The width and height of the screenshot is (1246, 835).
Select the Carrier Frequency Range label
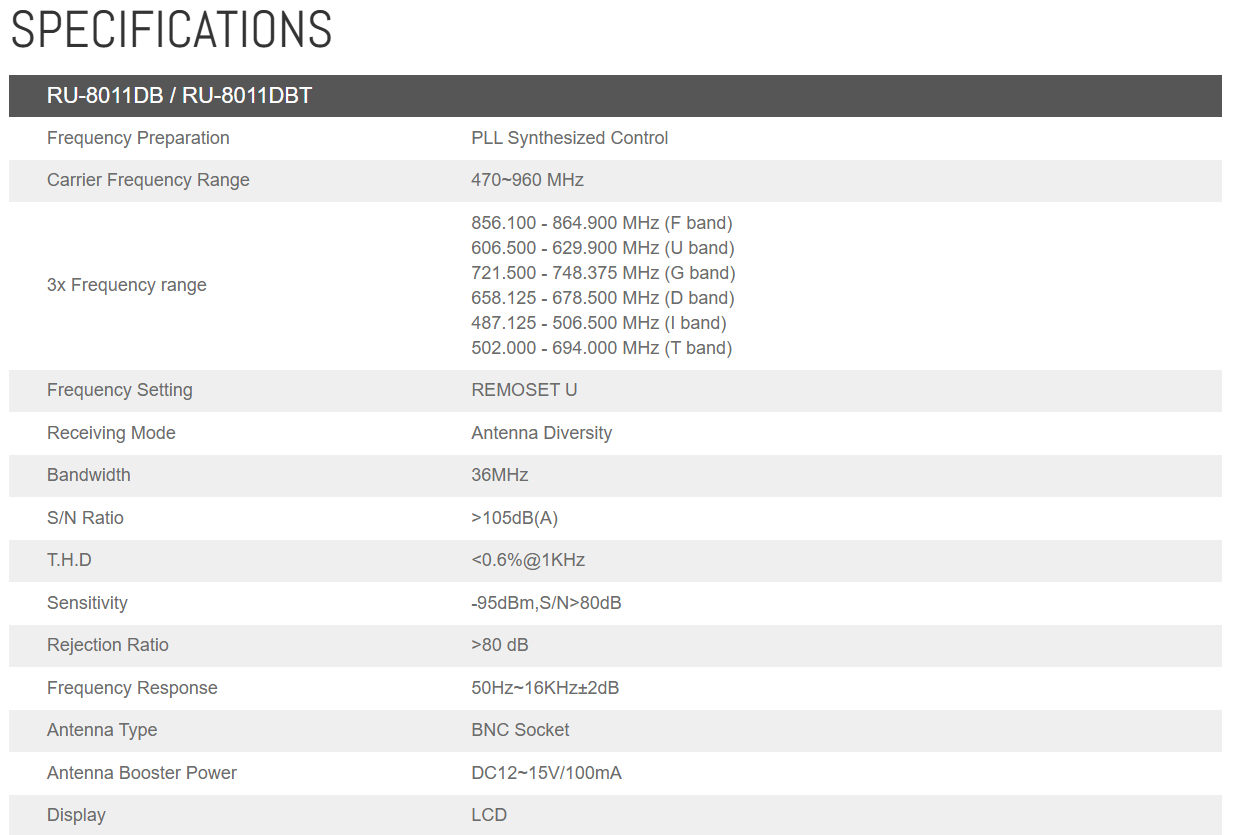[148, 180]
